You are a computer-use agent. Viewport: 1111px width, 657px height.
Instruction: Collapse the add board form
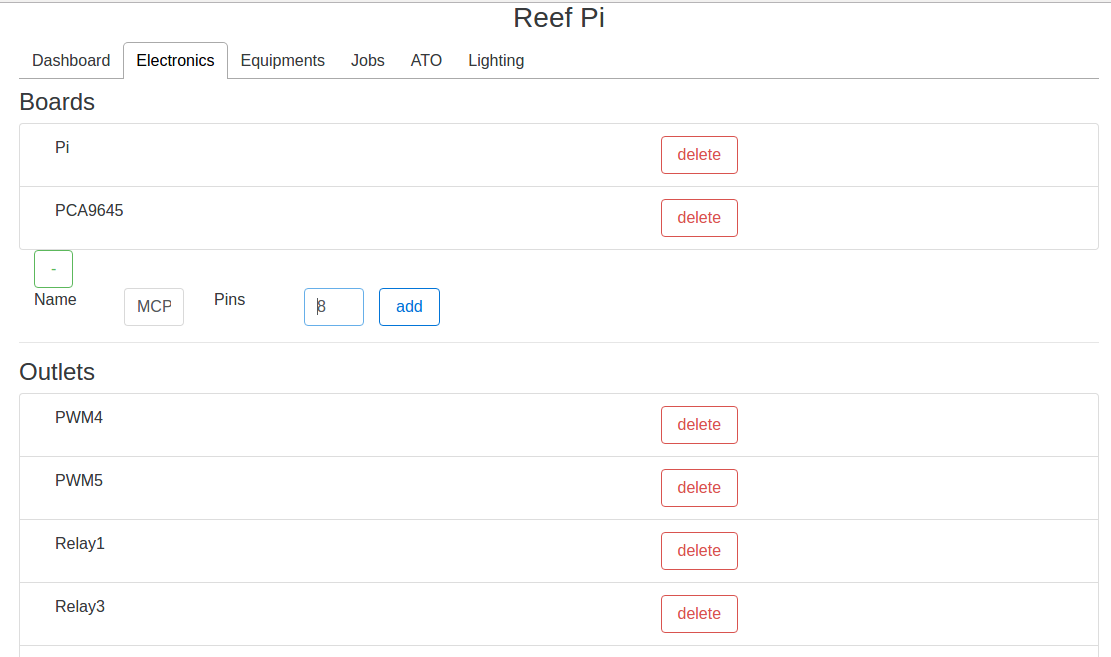click(53, 269)
